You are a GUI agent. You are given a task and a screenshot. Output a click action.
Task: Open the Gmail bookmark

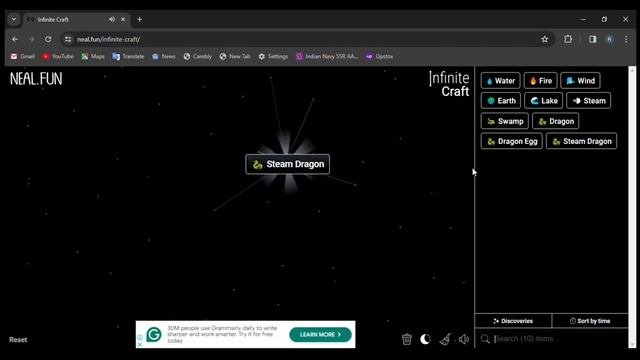click(x=22, y=56)
